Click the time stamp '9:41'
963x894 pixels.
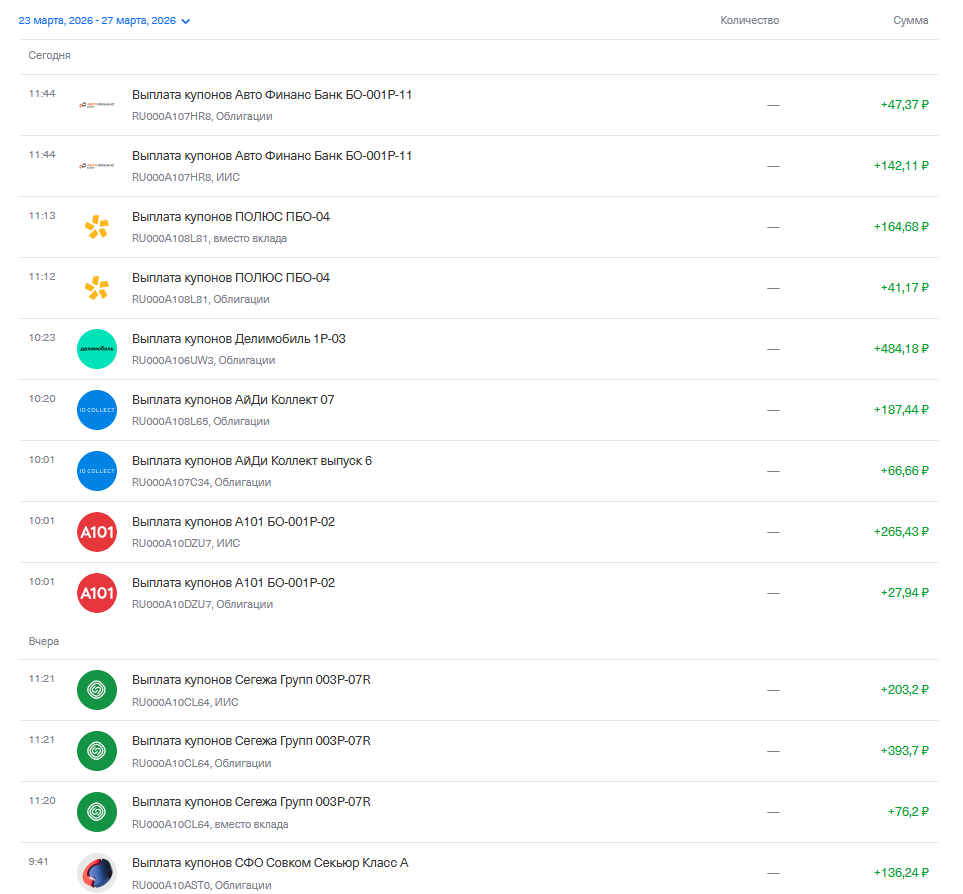38,861
